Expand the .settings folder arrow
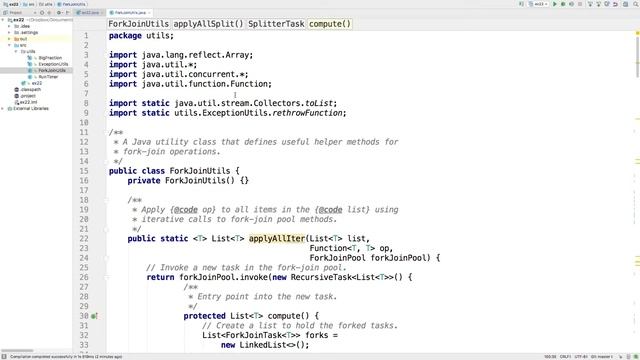This screenshot has height=360, width=640. [9, 32]
